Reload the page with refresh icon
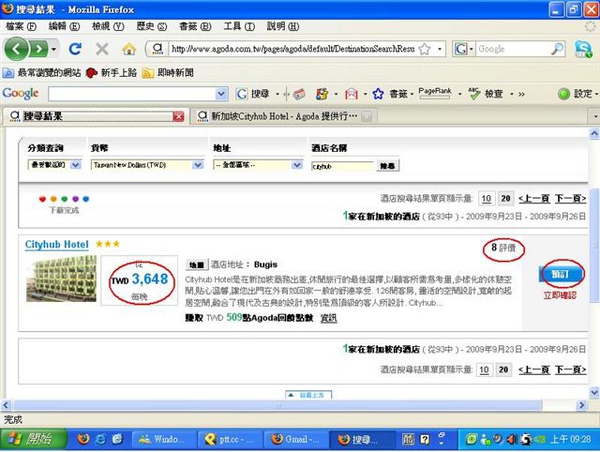Viewport: 600px width, 452px height. click(75, 49)
